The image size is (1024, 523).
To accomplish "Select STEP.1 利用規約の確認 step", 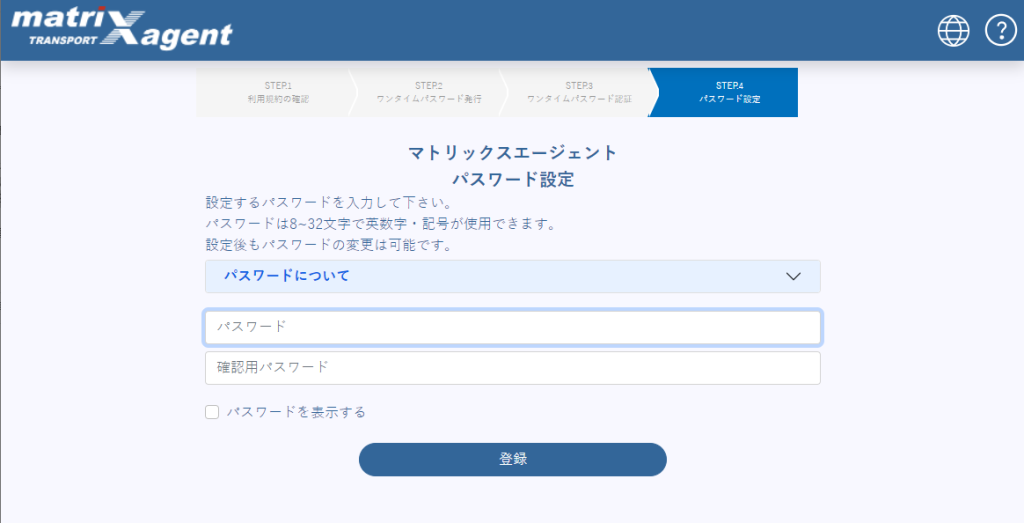I will coord(278,93).
